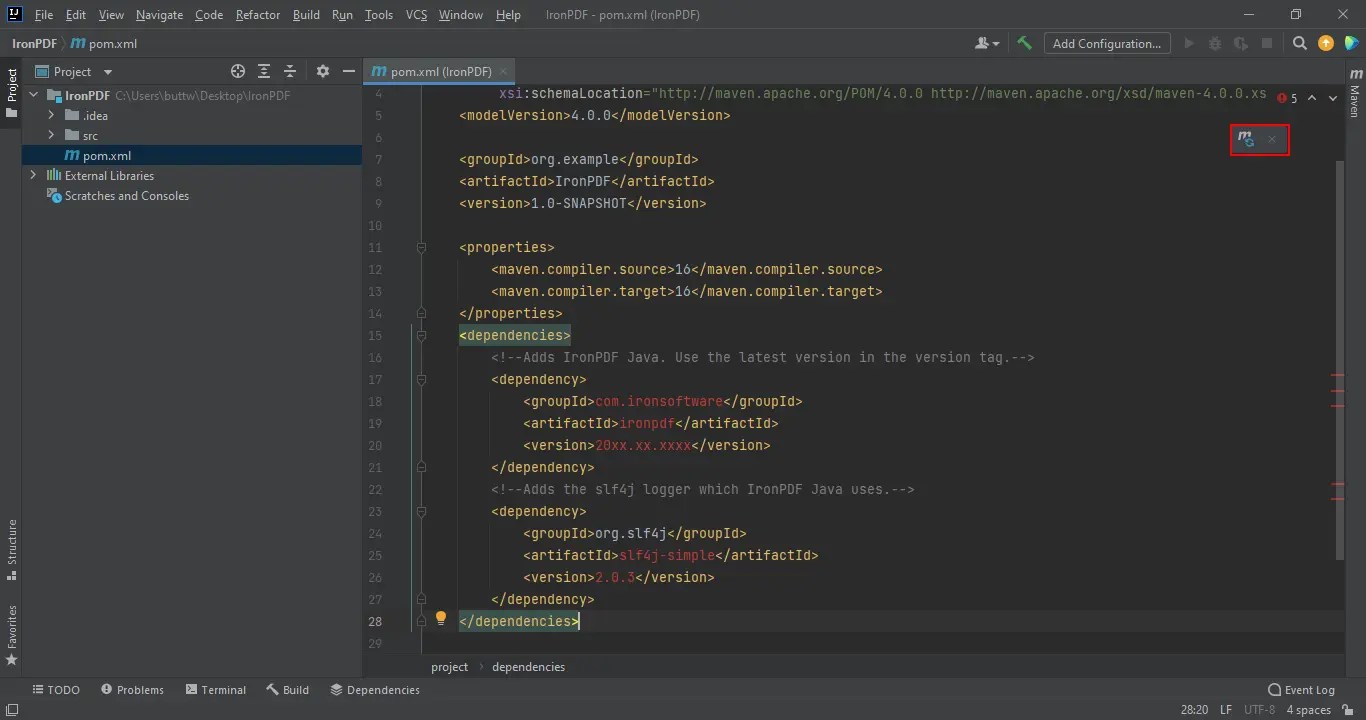
Task: Click the Load Maven Changes icon
Action: pos(1246,140)
